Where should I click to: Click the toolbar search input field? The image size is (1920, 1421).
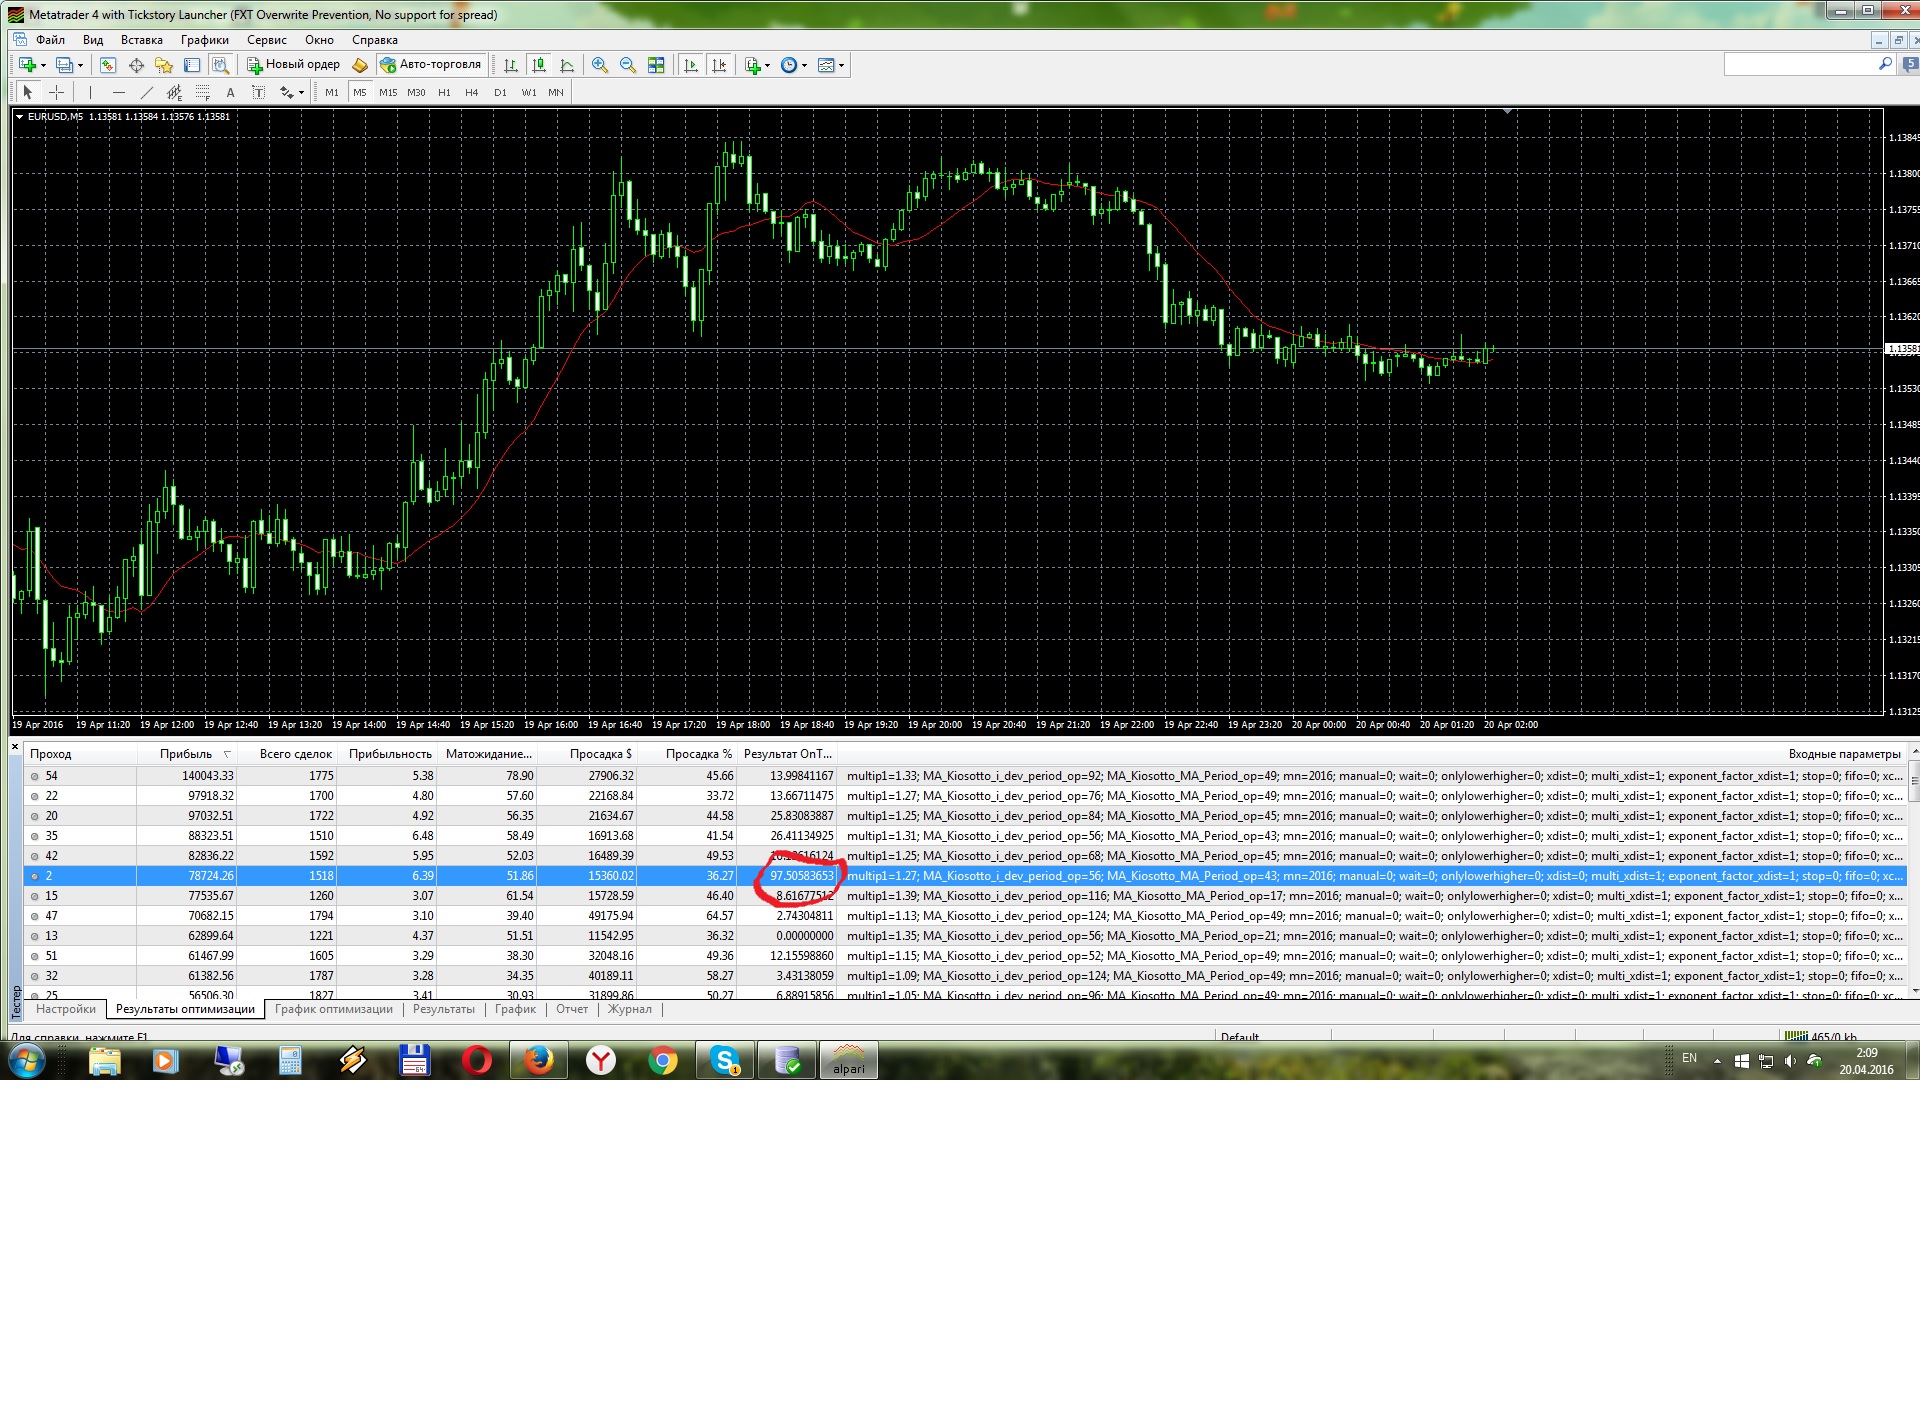coord(1801,64)
